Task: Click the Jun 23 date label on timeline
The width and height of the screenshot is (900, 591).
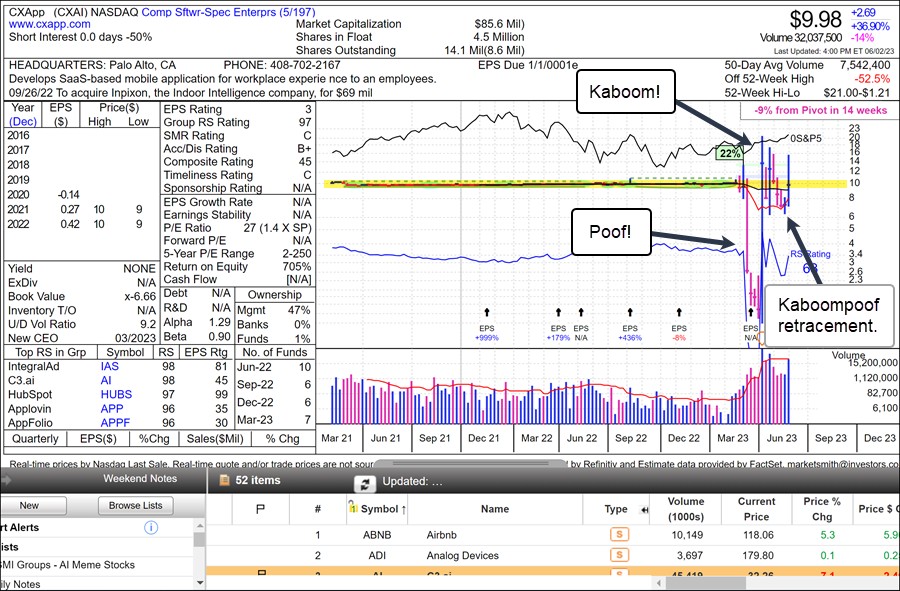Action: click(x=782, y=438)
